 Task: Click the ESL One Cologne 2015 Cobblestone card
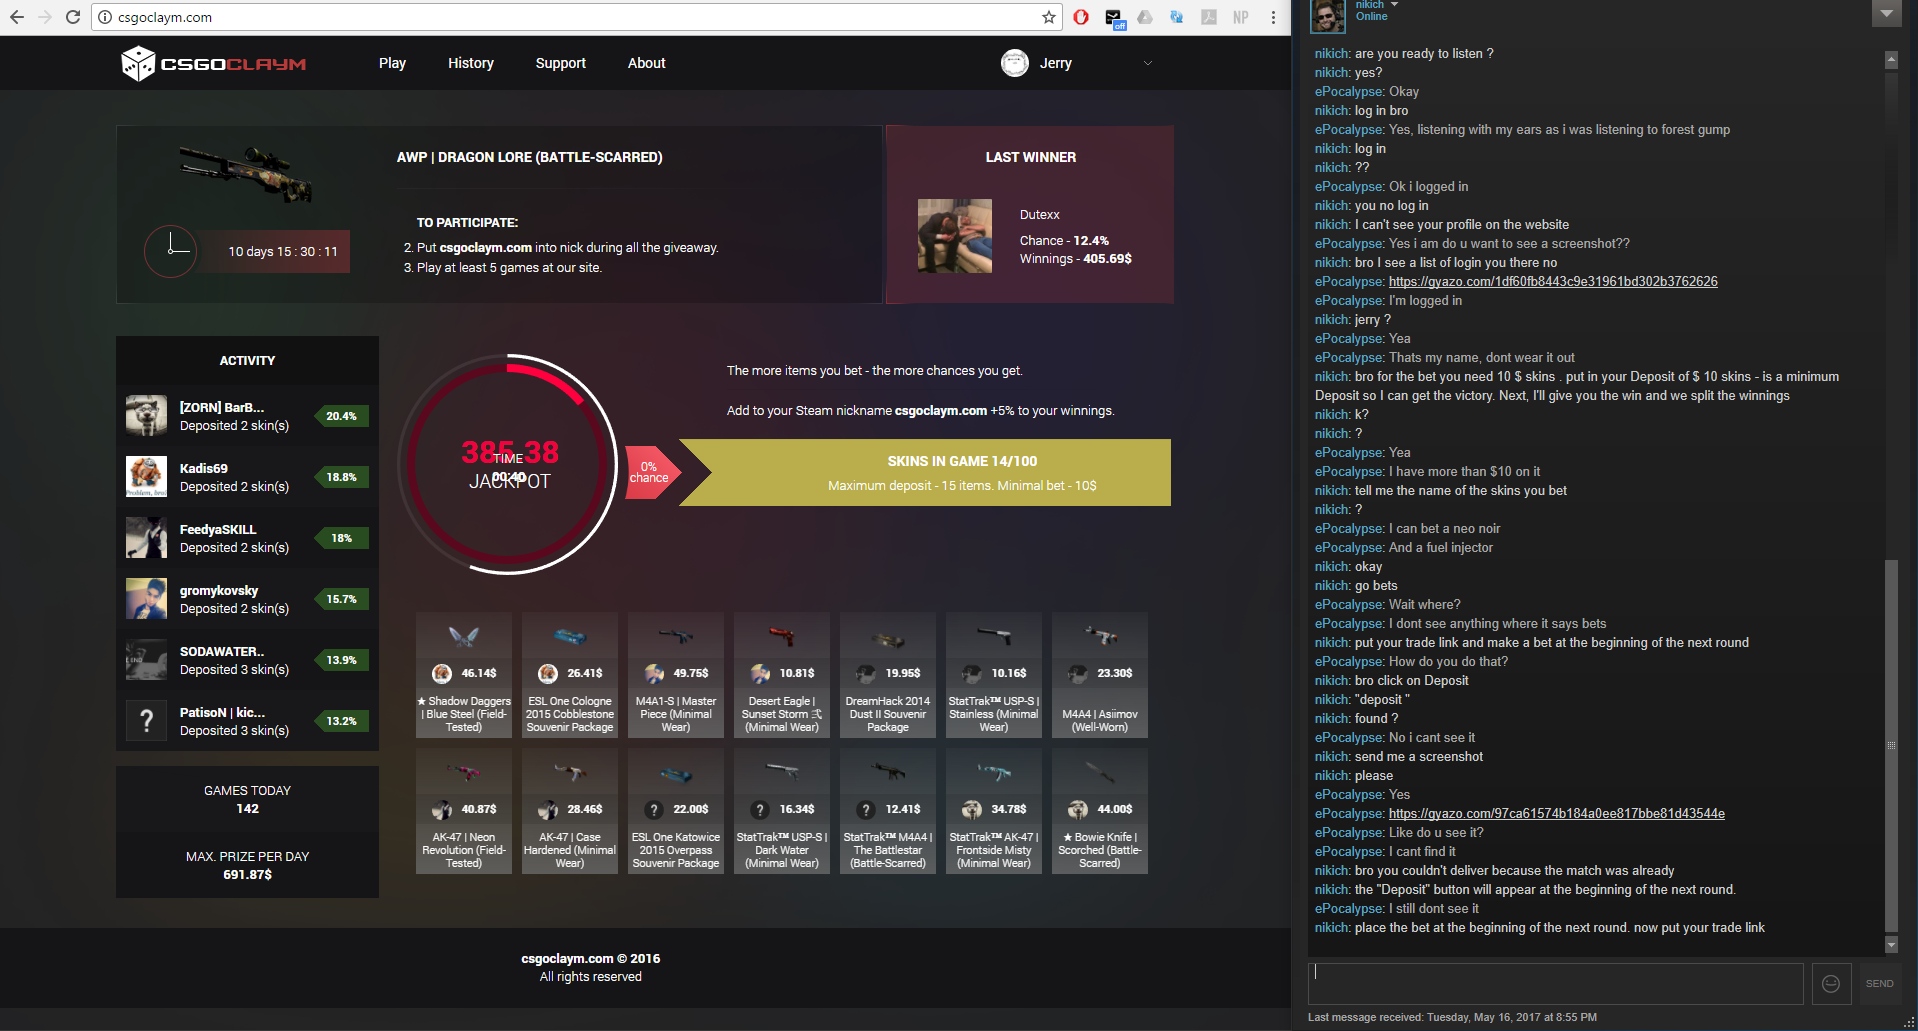point(570,675)
